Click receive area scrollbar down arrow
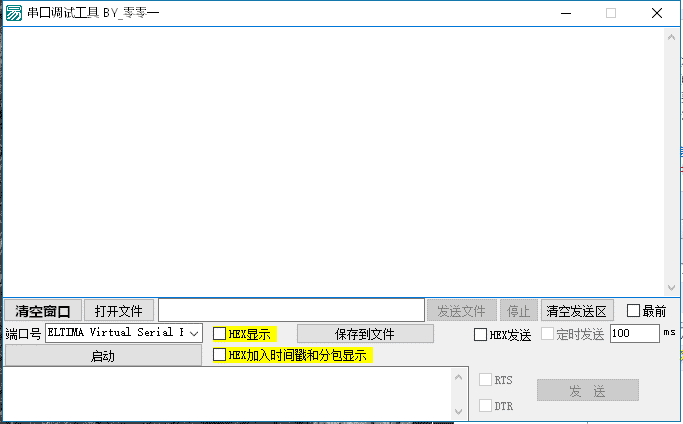 (x=671, y=288)
